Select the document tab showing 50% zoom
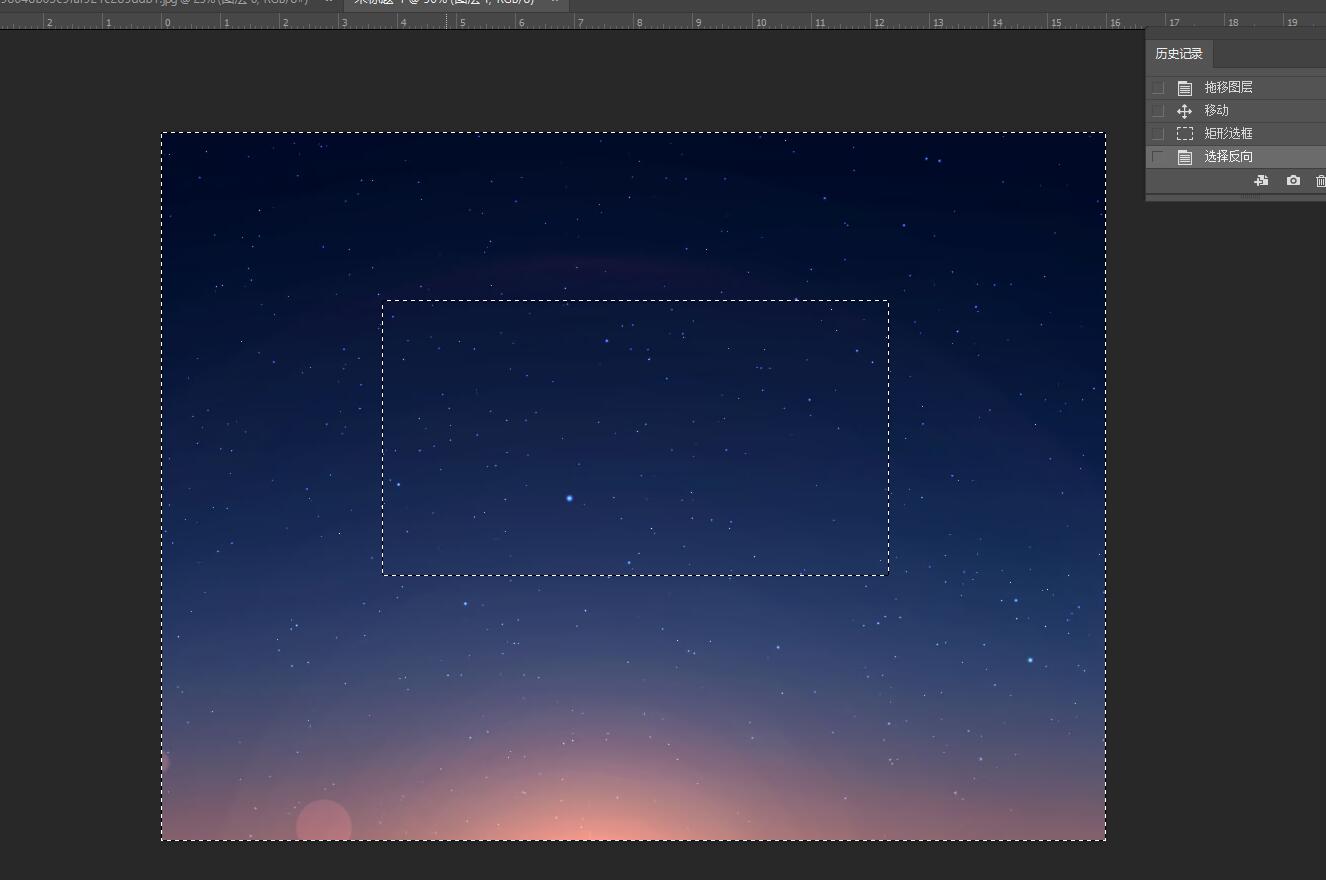Screen dimensions: 1326x880 point(445,3)
